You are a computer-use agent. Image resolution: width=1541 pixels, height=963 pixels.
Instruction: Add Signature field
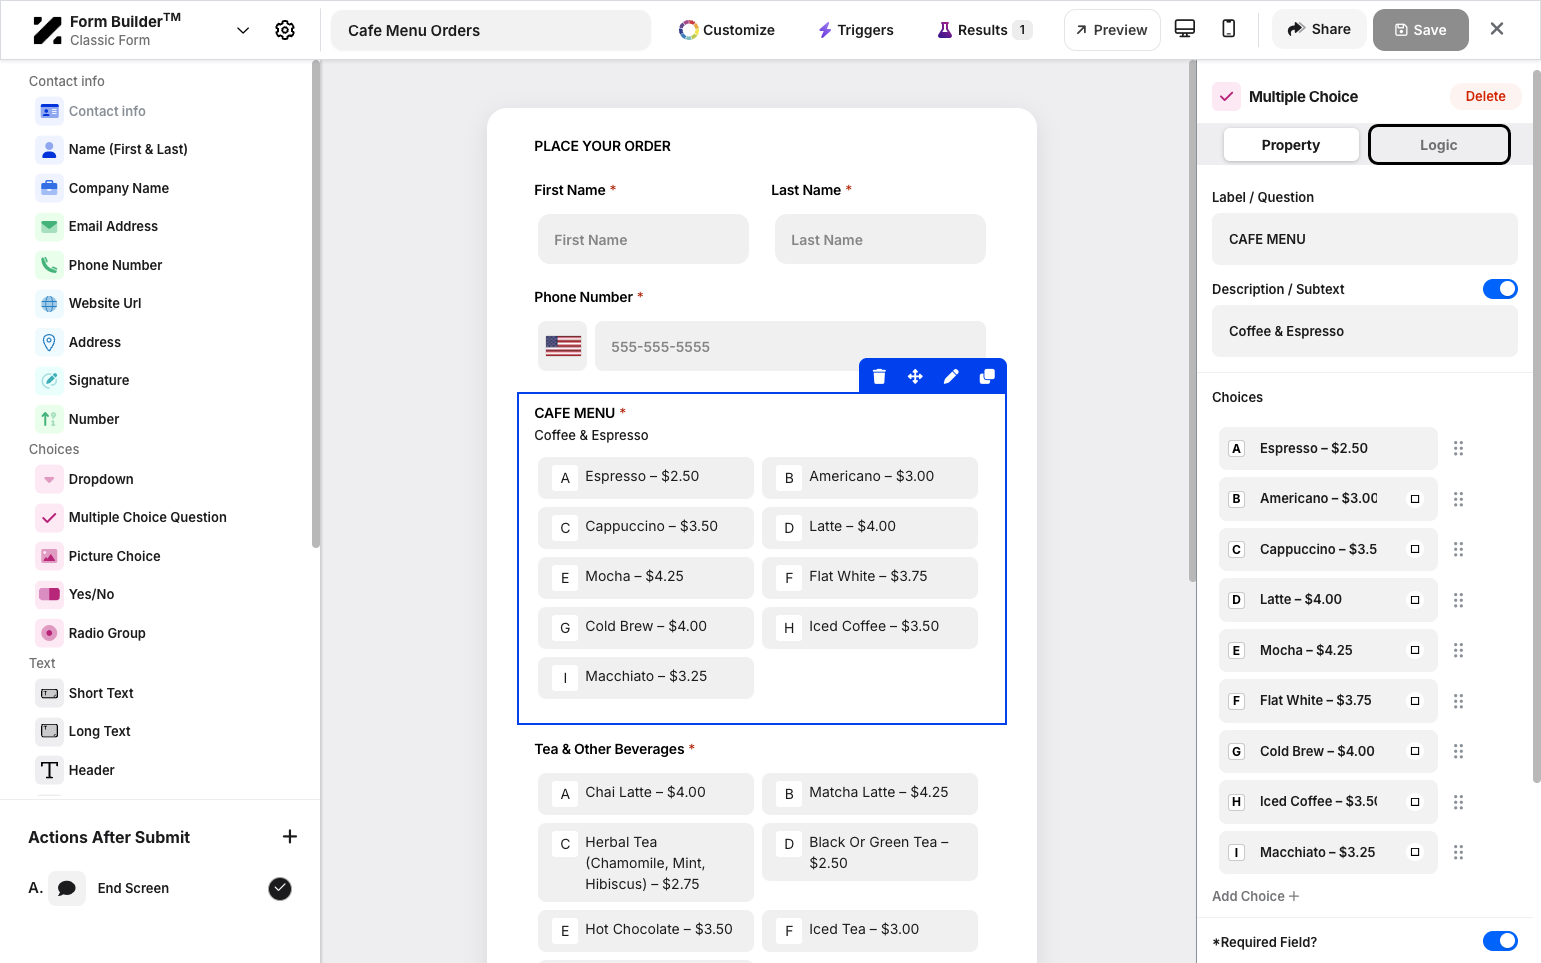point(82,380)
